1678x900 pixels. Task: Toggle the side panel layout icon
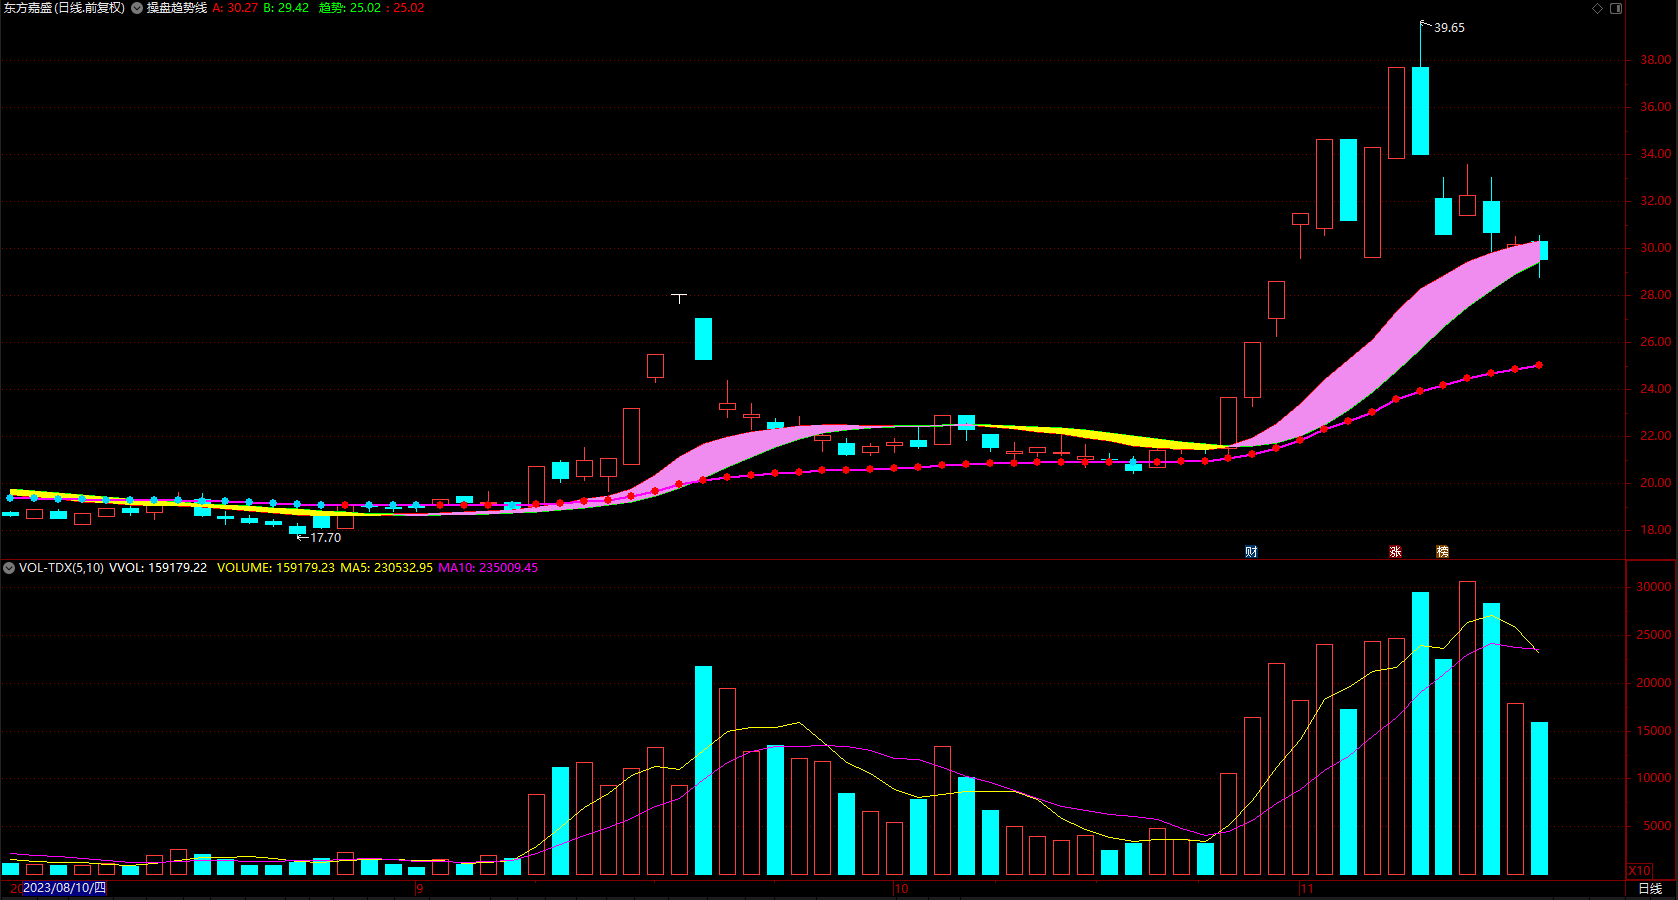click(x=1616, y=8)
